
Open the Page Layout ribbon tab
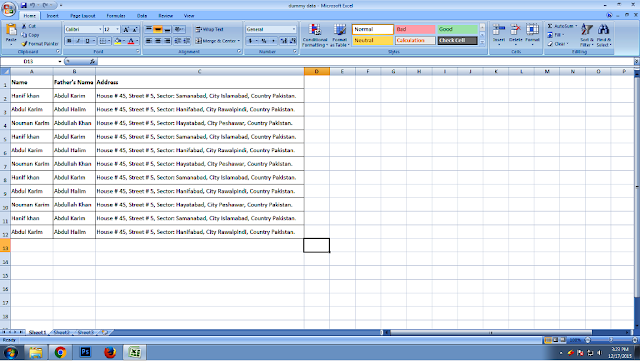tap(82, 16)
